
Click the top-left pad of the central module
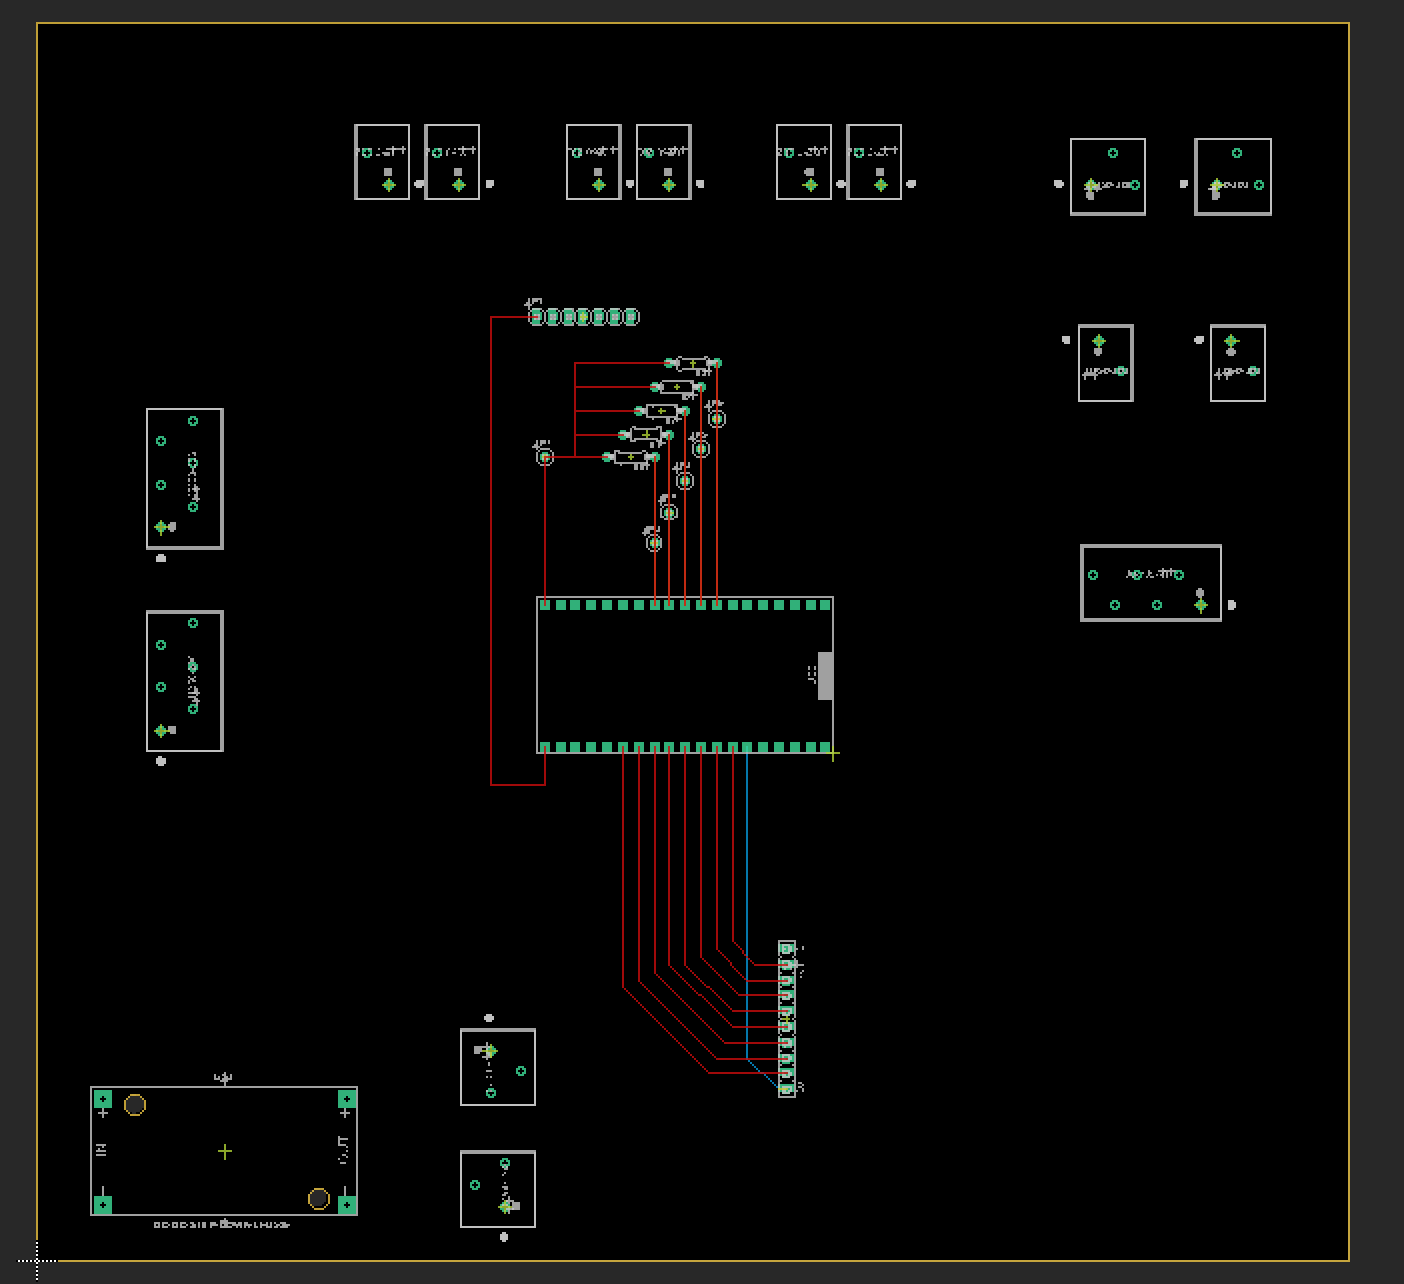click(x=545, y=605)
